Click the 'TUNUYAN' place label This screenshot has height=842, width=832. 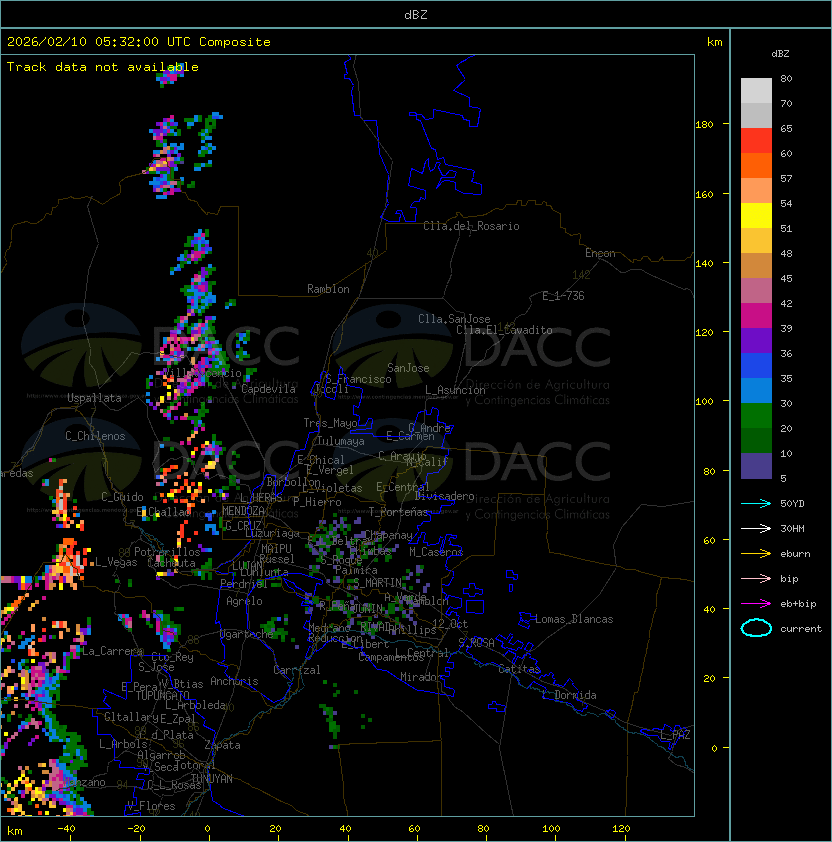tap(212, 779)
